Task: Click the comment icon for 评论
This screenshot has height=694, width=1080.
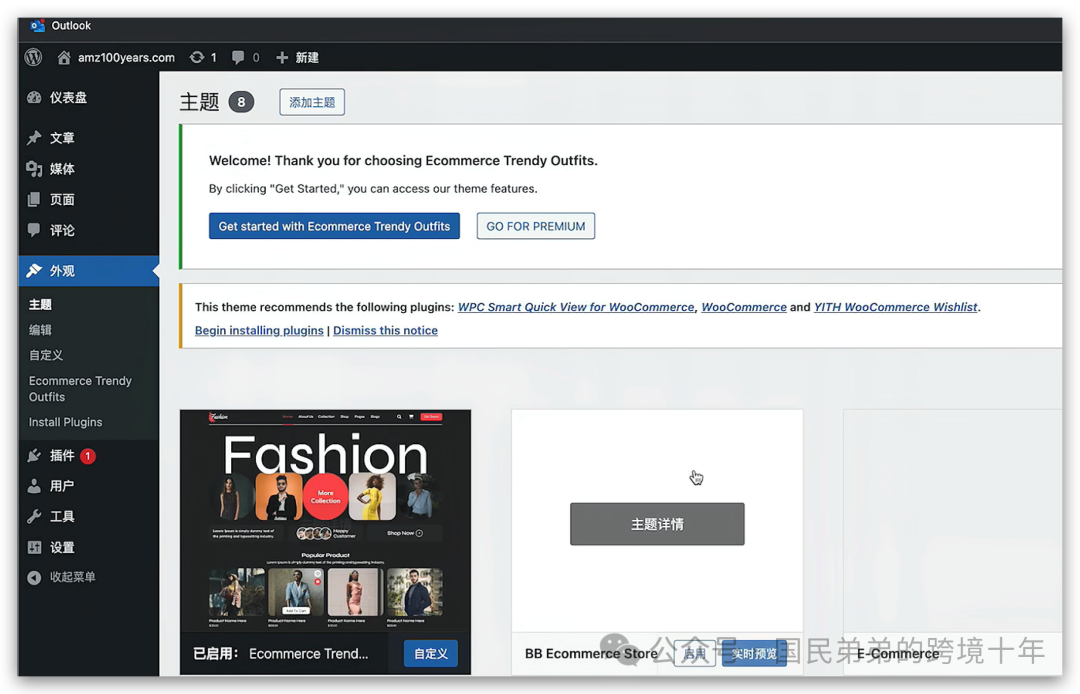Action: tap(34, 230)
